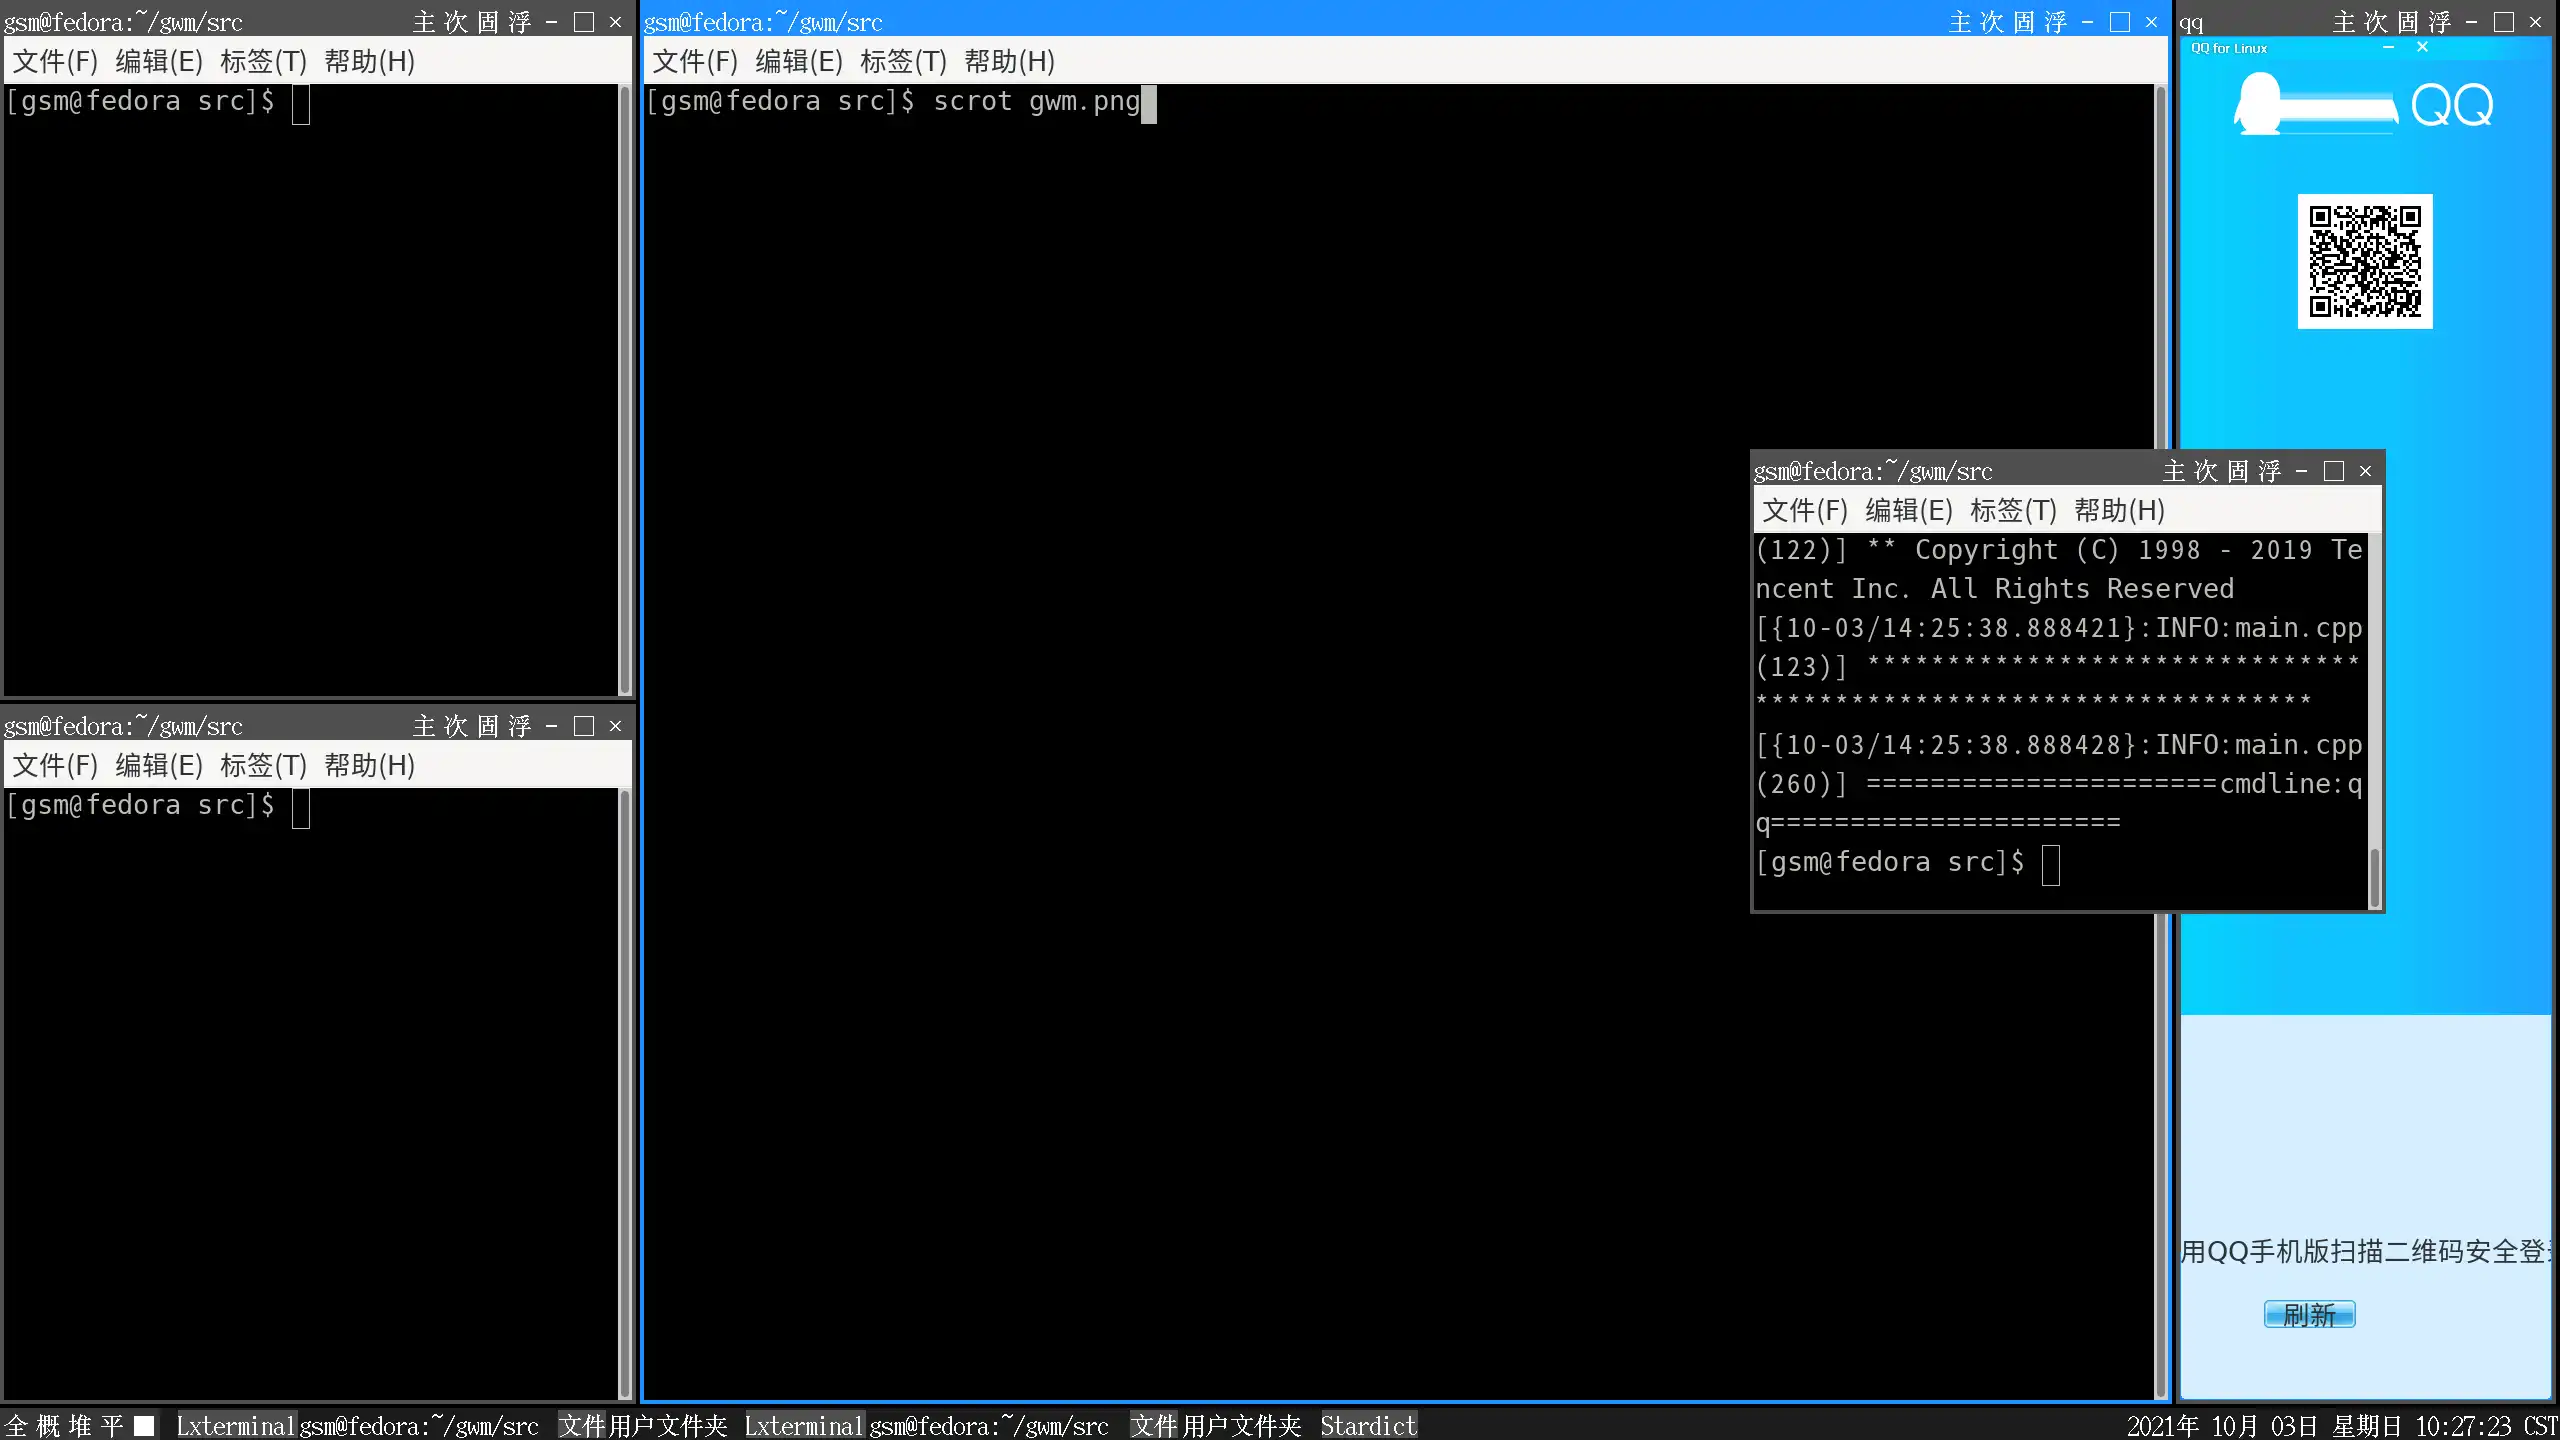Screen dimensions: 2560x1440
Task: Click 浮 button on bottom-left terminal titlebar
Action: [x=519, y=726]
